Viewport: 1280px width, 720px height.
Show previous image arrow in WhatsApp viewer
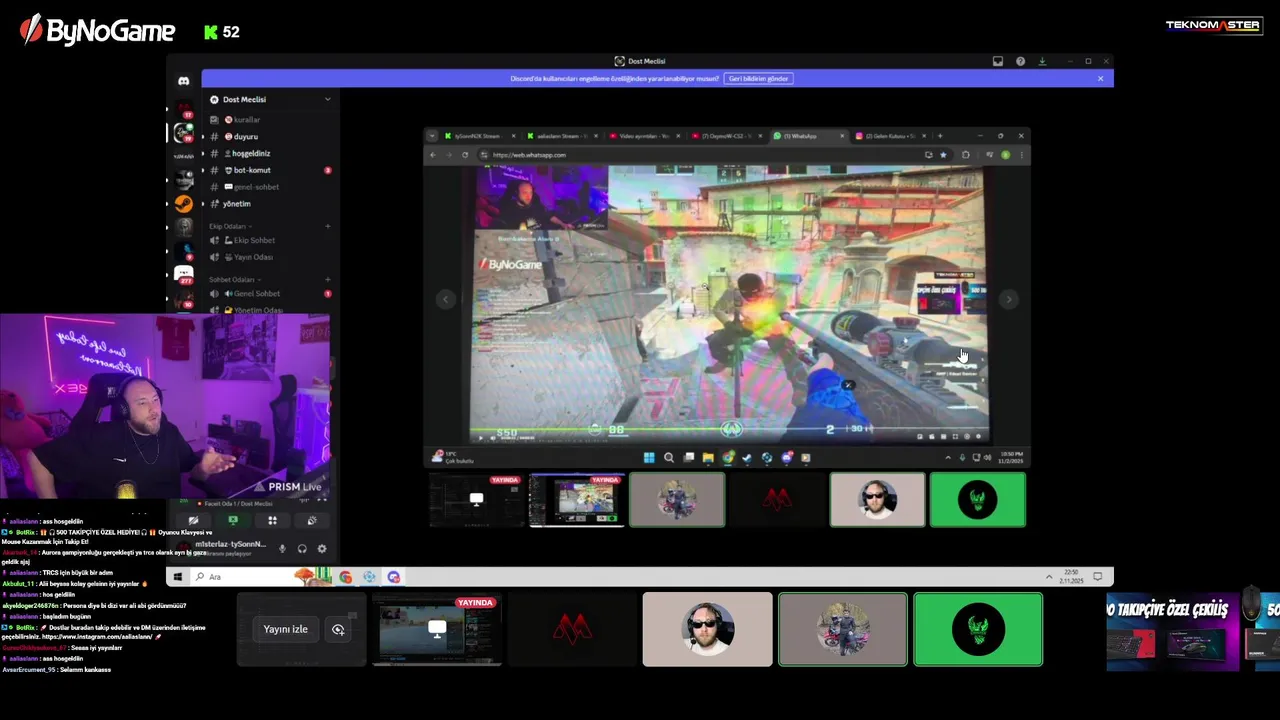click(x=445, y=299)
